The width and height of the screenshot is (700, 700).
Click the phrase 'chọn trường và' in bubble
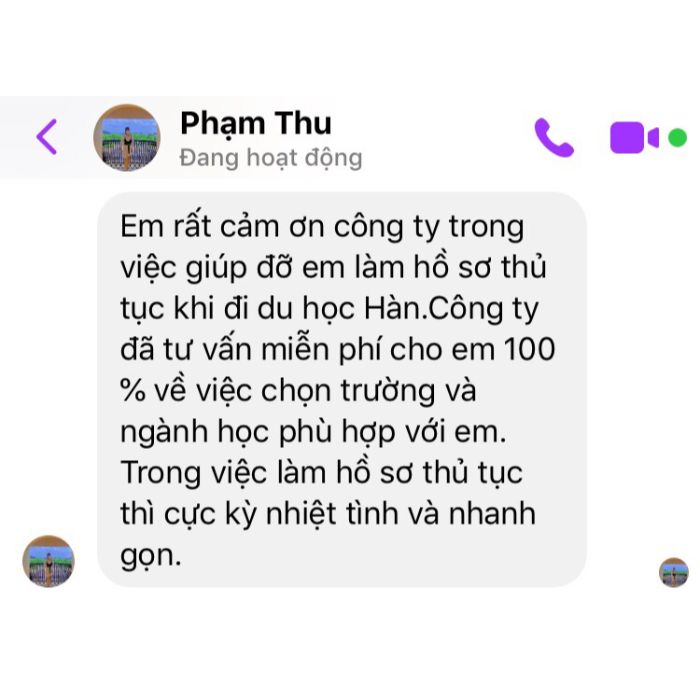[369, 391]
